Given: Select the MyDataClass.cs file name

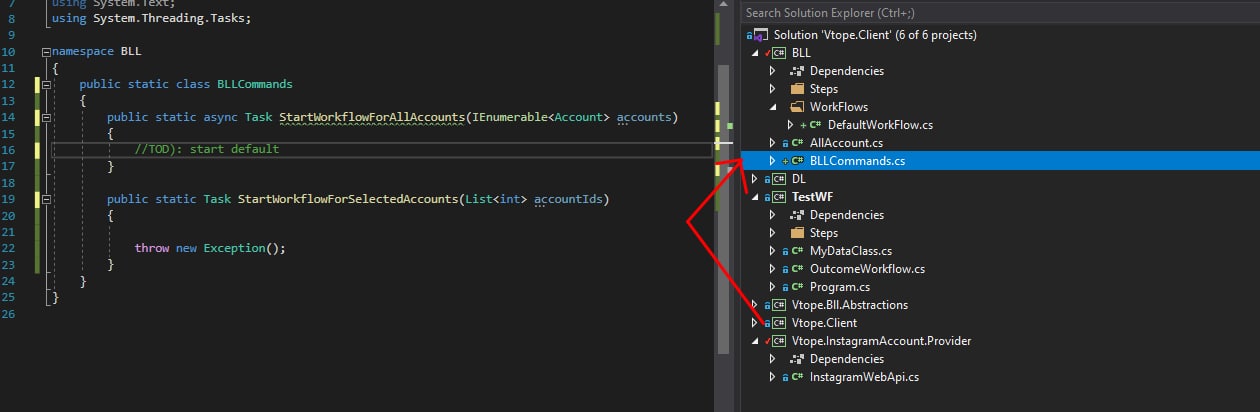Looking at the screenshot, I should click(x=851, y=251).
